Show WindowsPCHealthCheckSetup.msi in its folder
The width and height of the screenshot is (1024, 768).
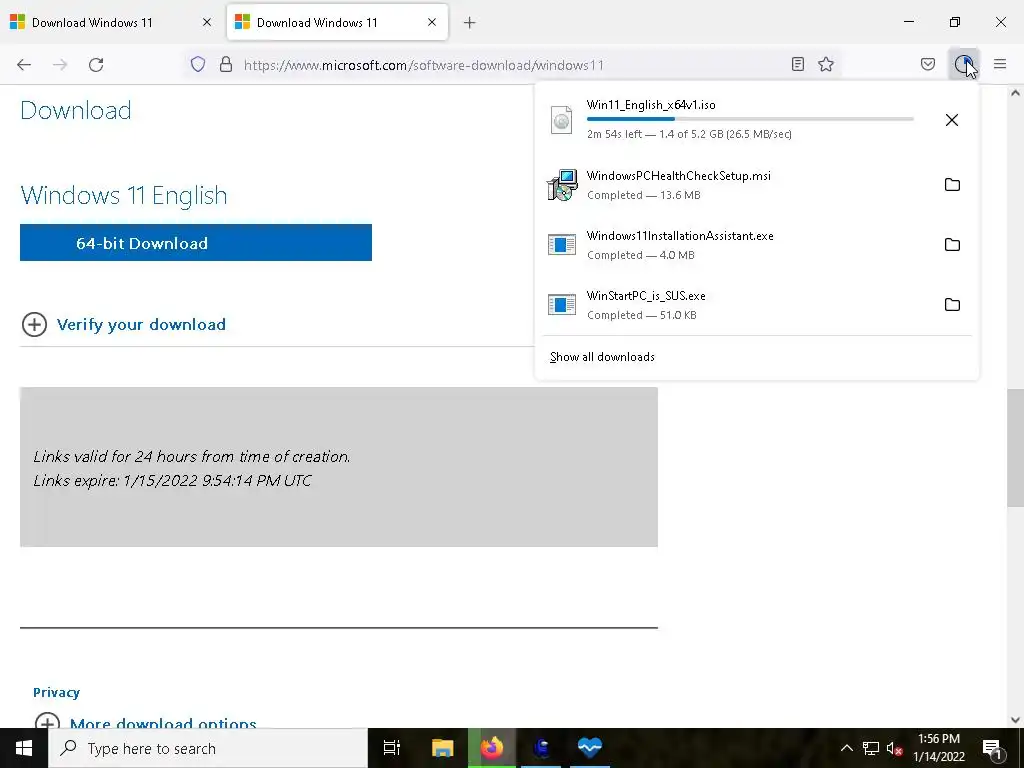pyautogui.click(x=952, y=184)
